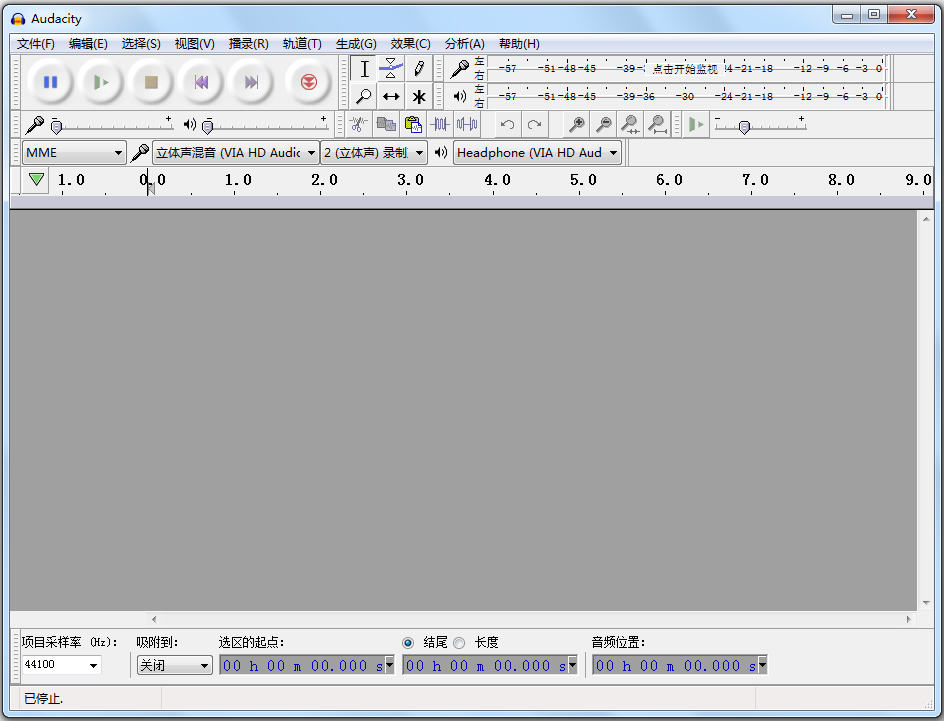This screenshot has width=944, height=721.
Task: Open the 效果(C) menu
Action: 410,44
